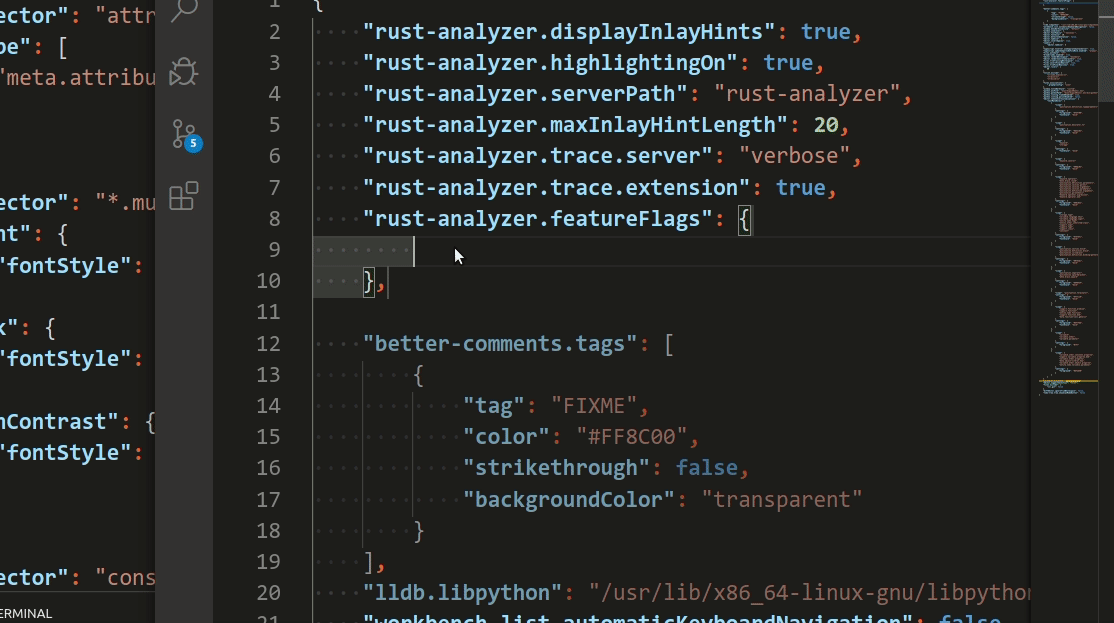Click the true value of highlightingOn
Viewport: 1114px width, 623px height.
(x=788, y=63)
